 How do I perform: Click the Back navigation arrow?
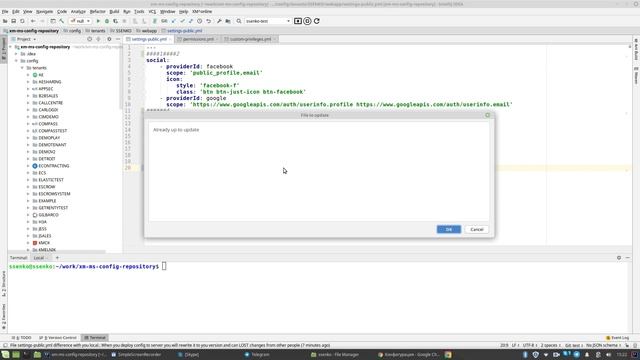pos(33,21)
